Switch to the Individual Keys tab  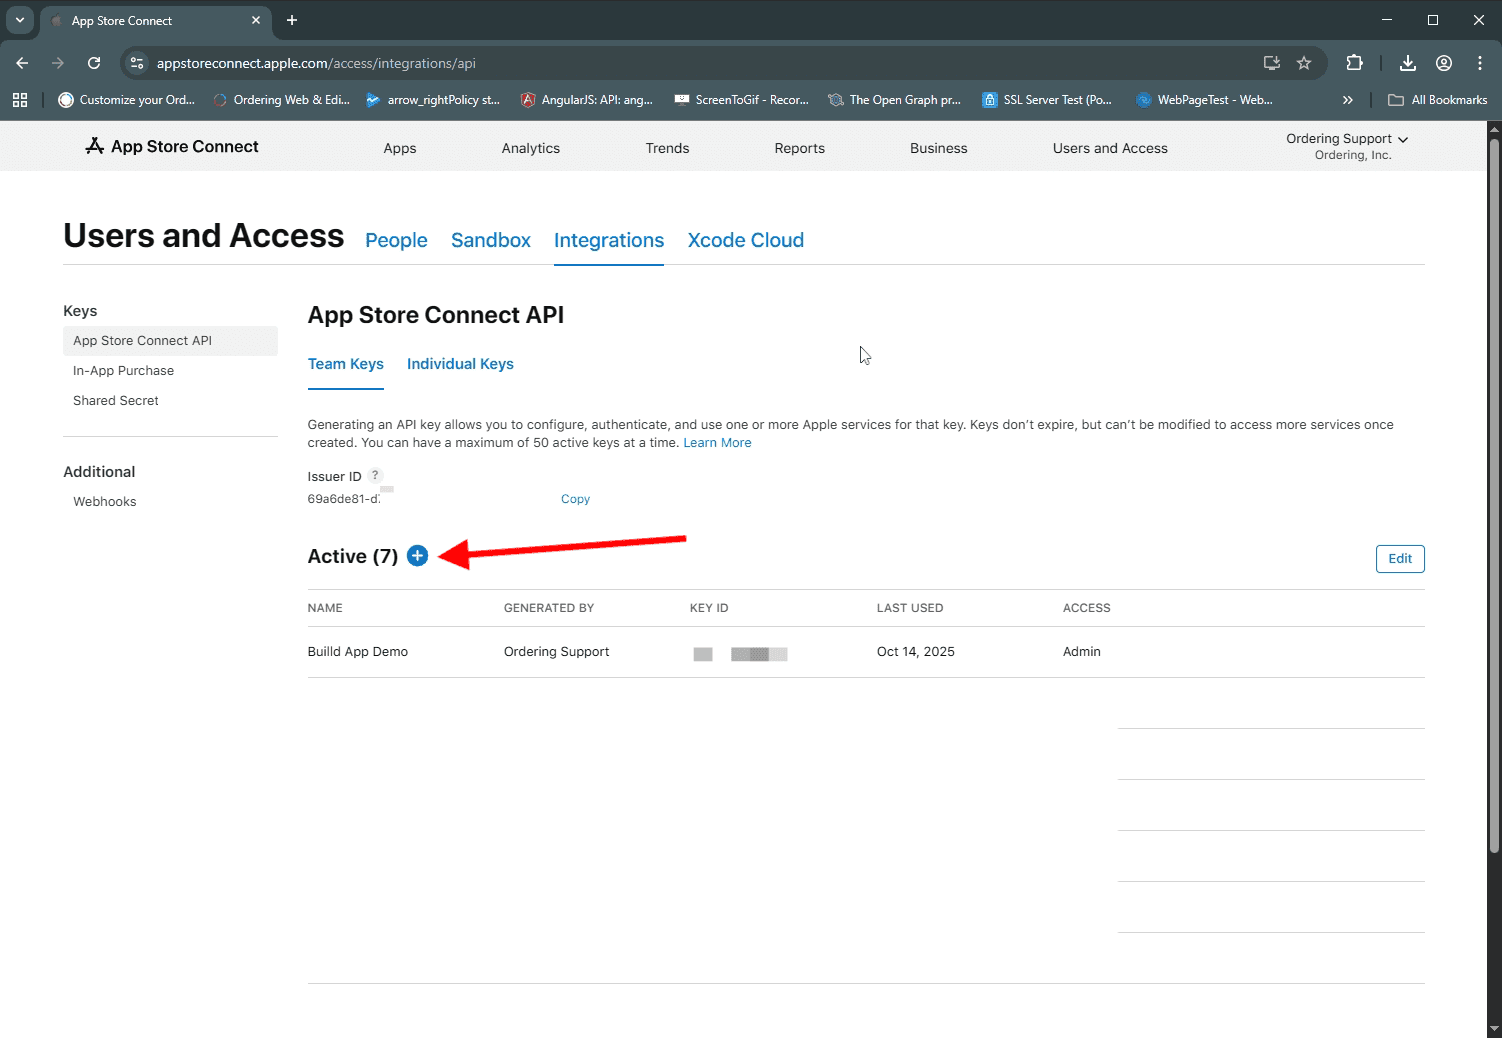tap(460, 364)
